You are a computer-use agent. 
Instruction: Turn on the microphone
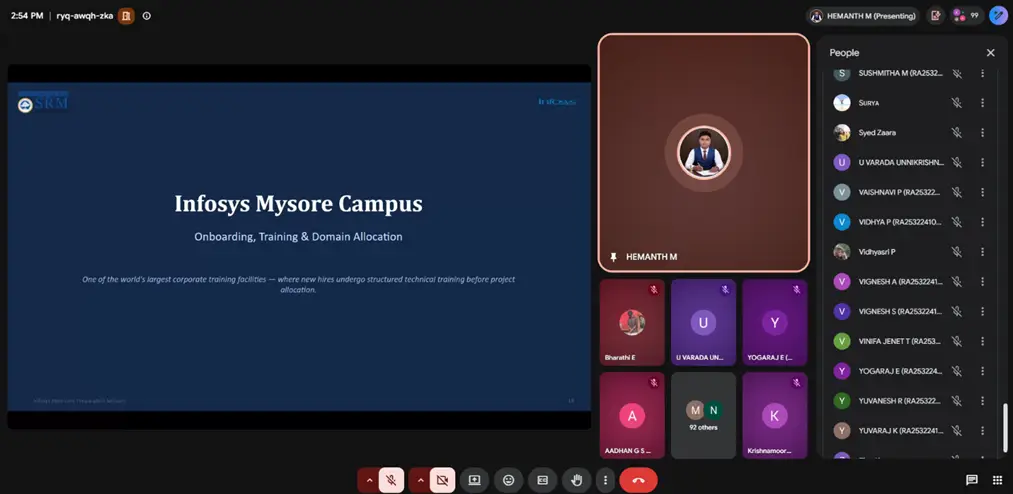click(391, 480)
